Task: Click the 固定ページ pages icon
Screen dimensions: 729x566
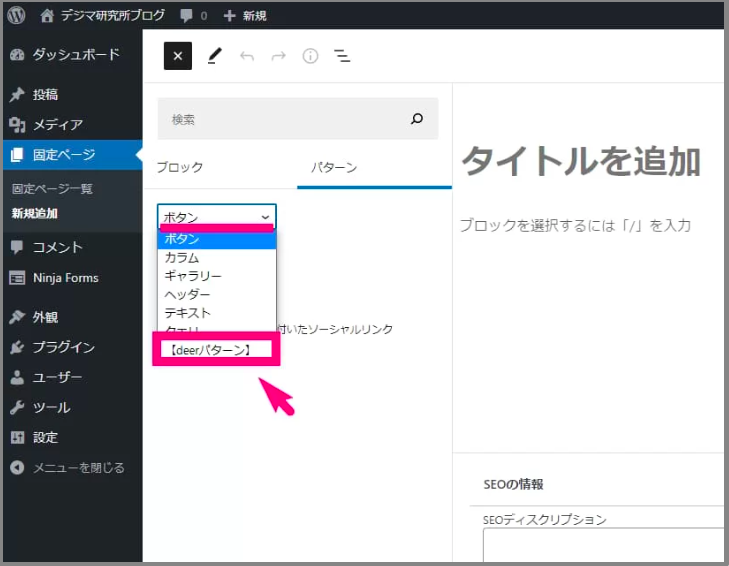Action: pyautogui.click(x=17, y=154)
